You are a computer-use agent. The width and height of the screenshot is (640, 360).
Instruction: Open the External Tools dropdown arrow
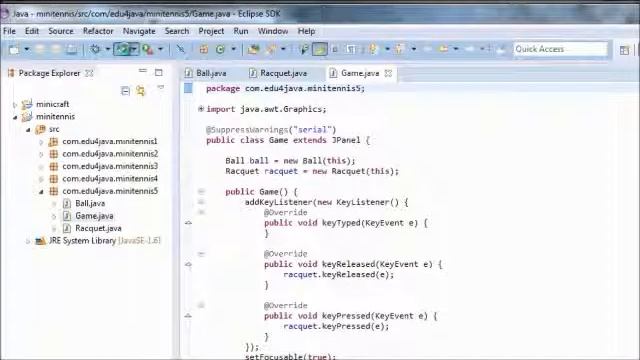[160, 49]
